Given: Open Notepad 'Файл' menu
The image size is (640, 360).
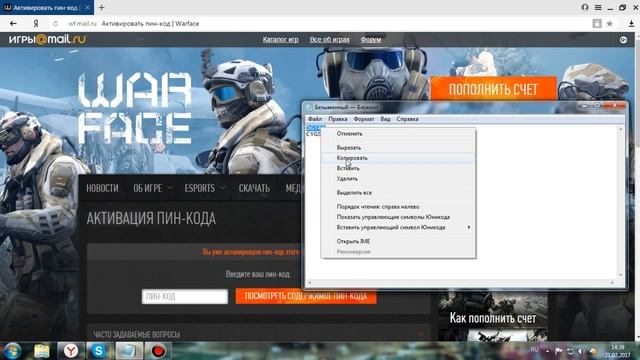Looking at the screenshot, I should coord(315,119).
